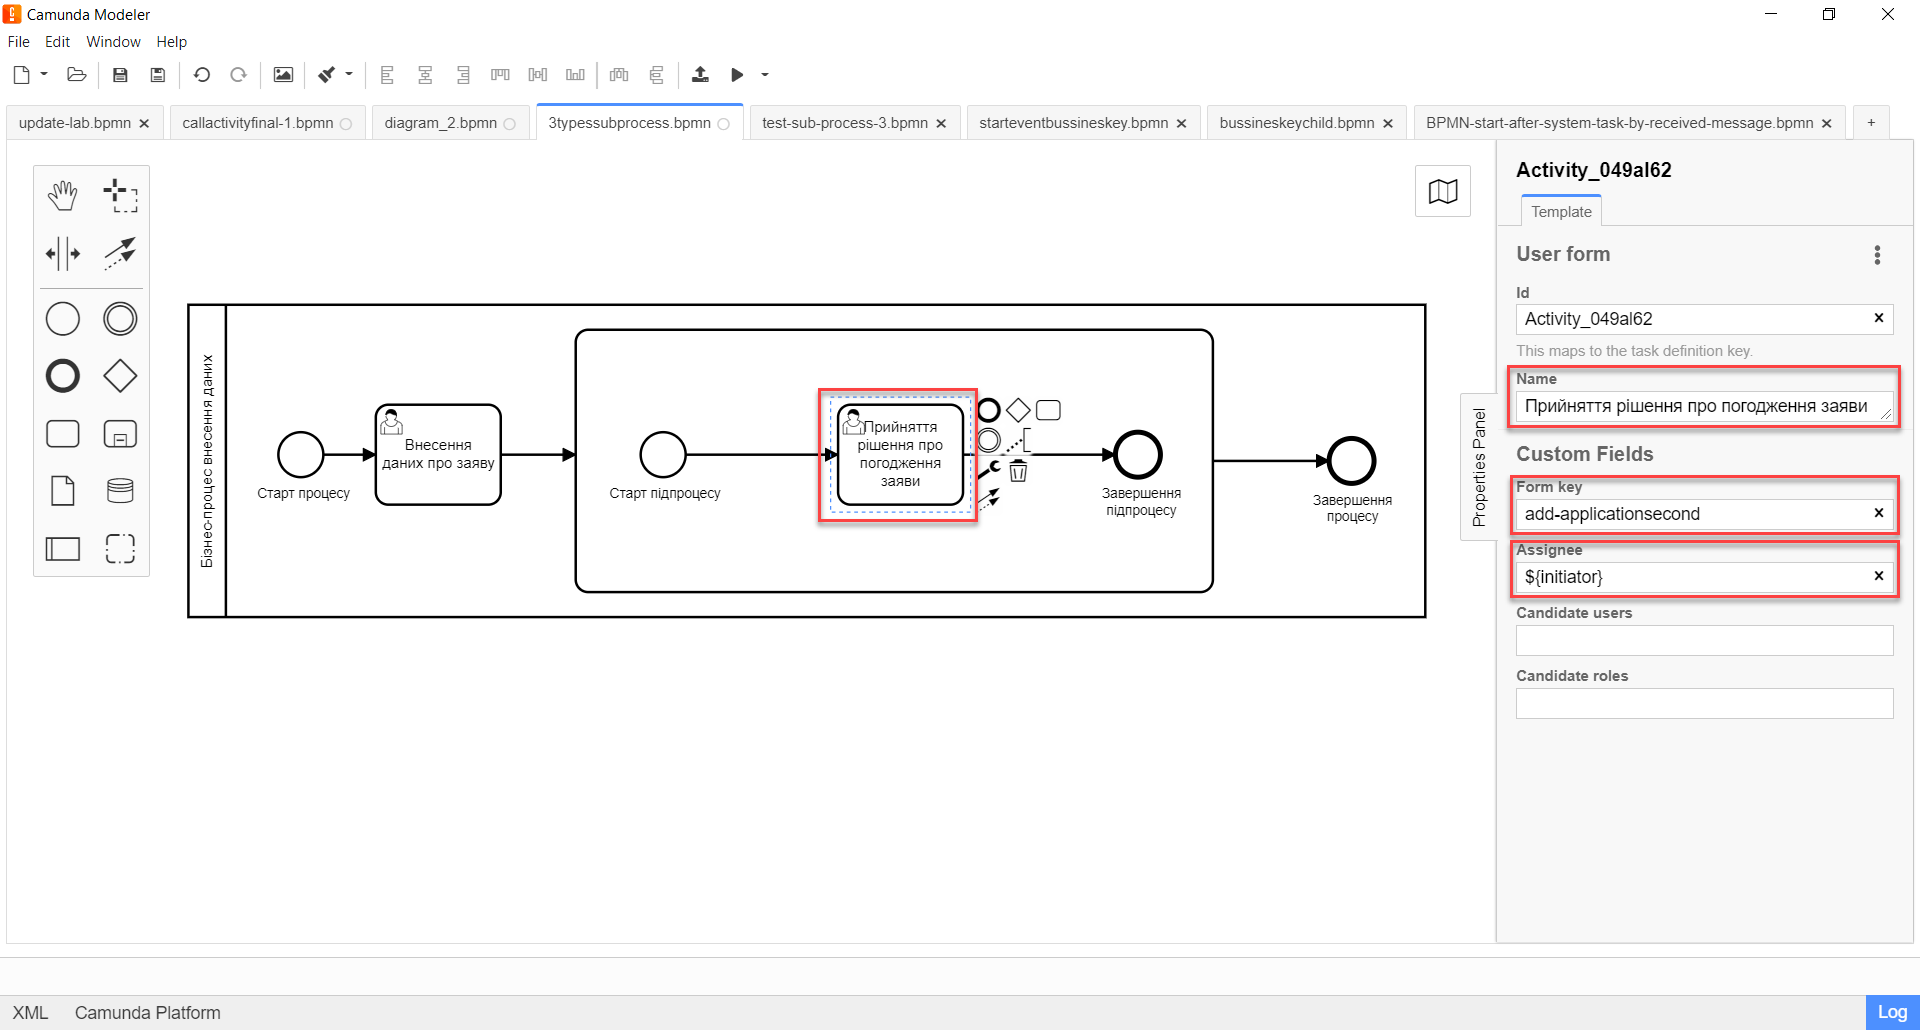Close the update-lab.bpmn tab

[144, 123]
